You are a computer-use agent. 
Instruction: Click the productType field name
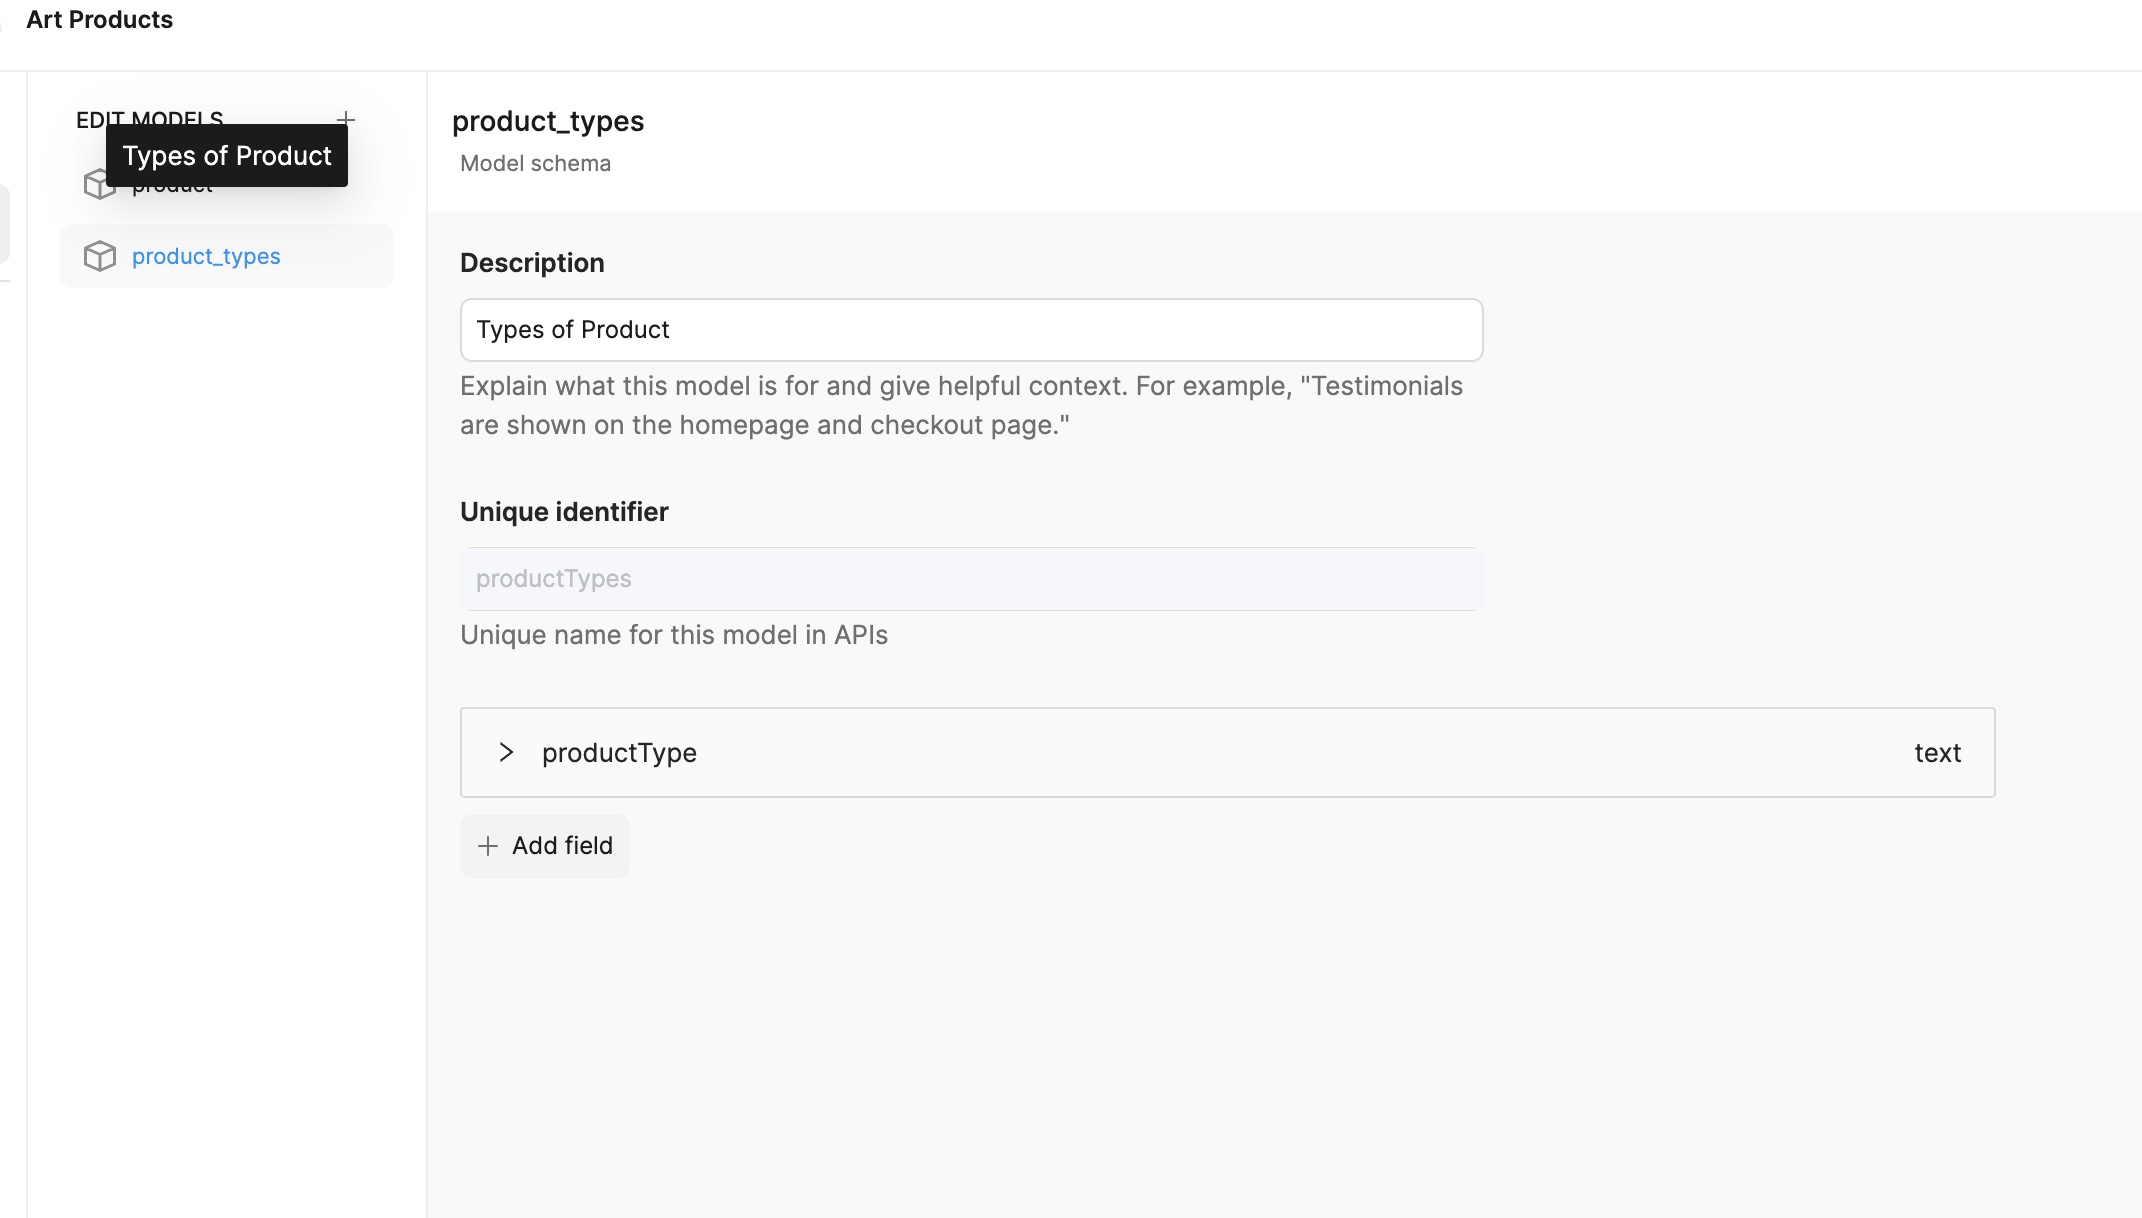[619, 753]
